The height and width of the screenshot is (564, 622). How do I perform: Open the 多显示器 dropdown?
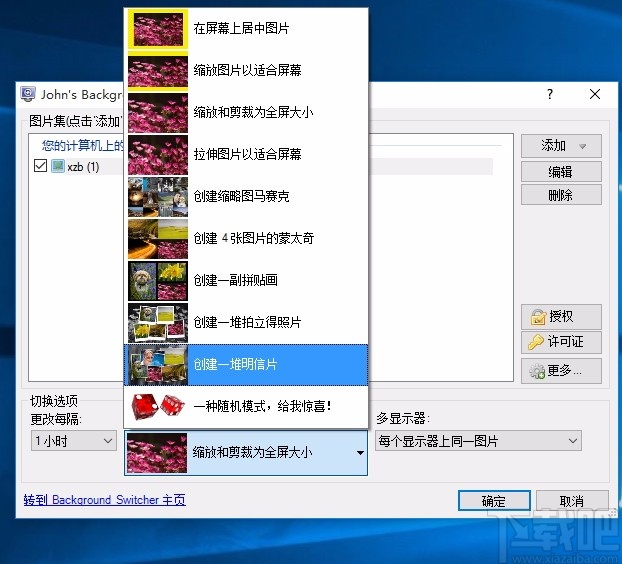click(478, 441)
